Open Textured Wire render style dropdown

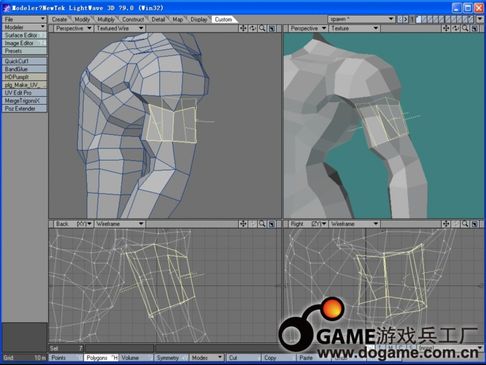tap(120, 28)
